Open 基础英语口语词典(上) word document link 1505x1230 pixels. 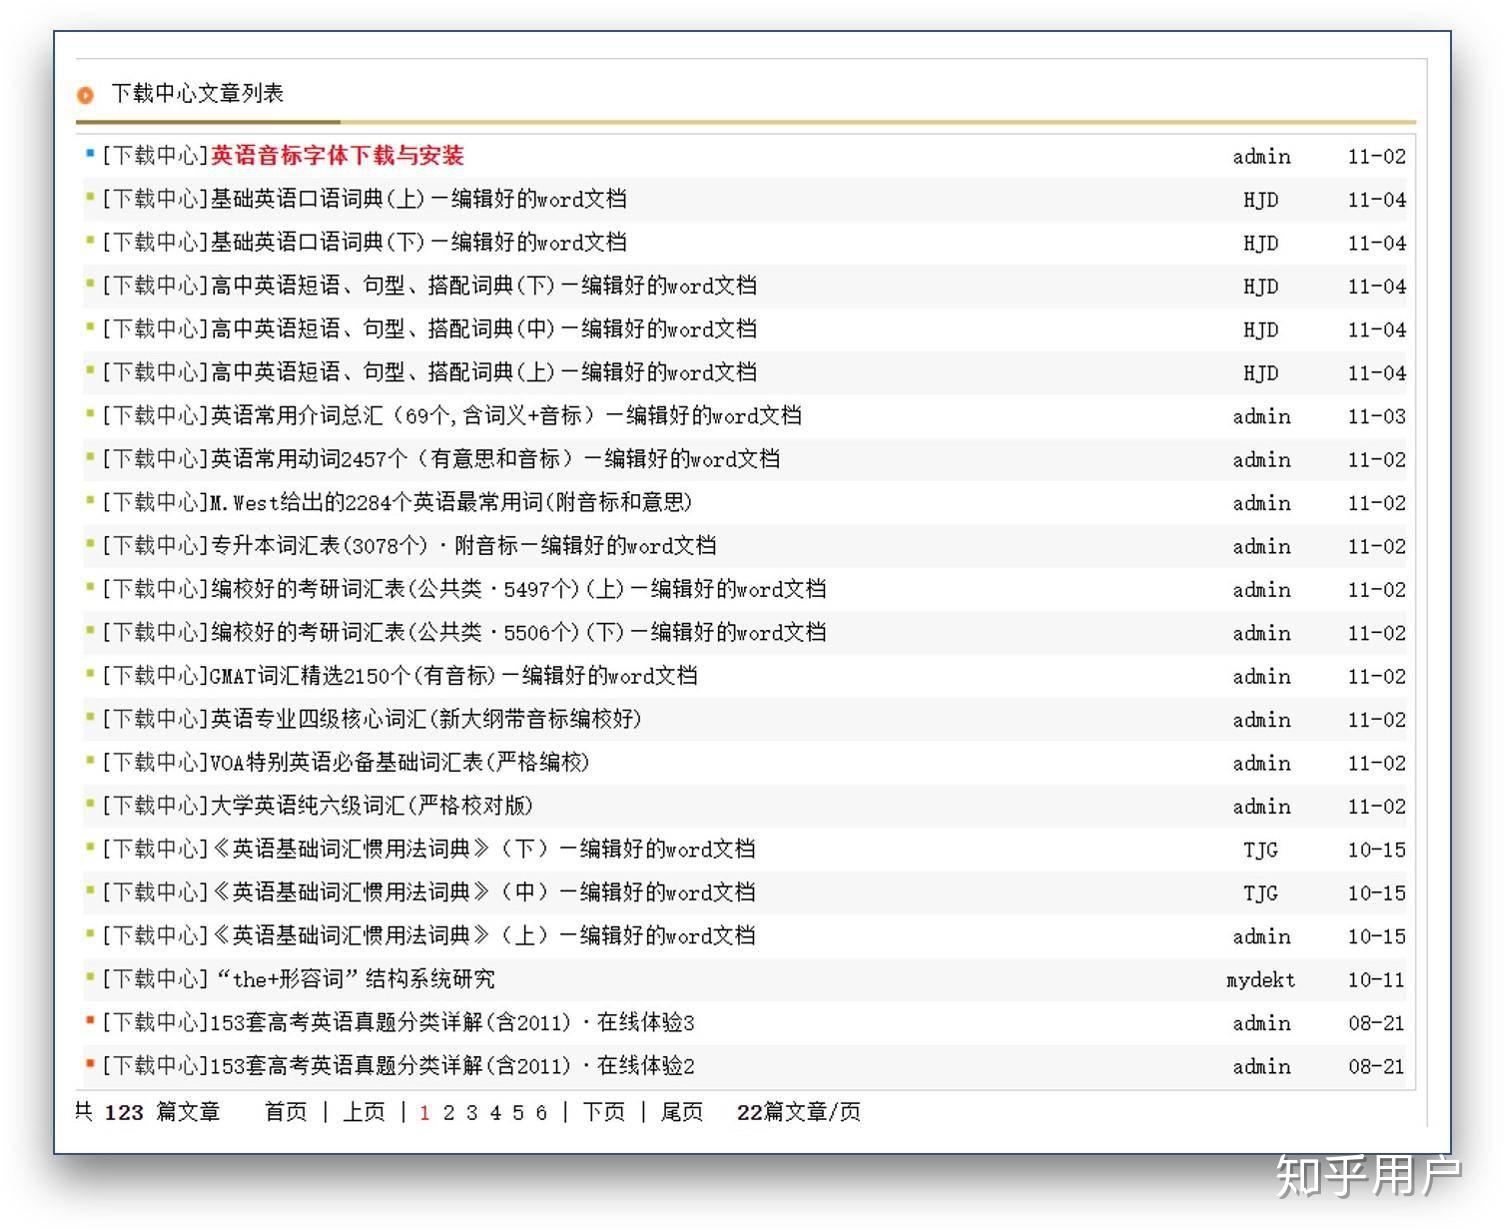[x=418, y=199]
